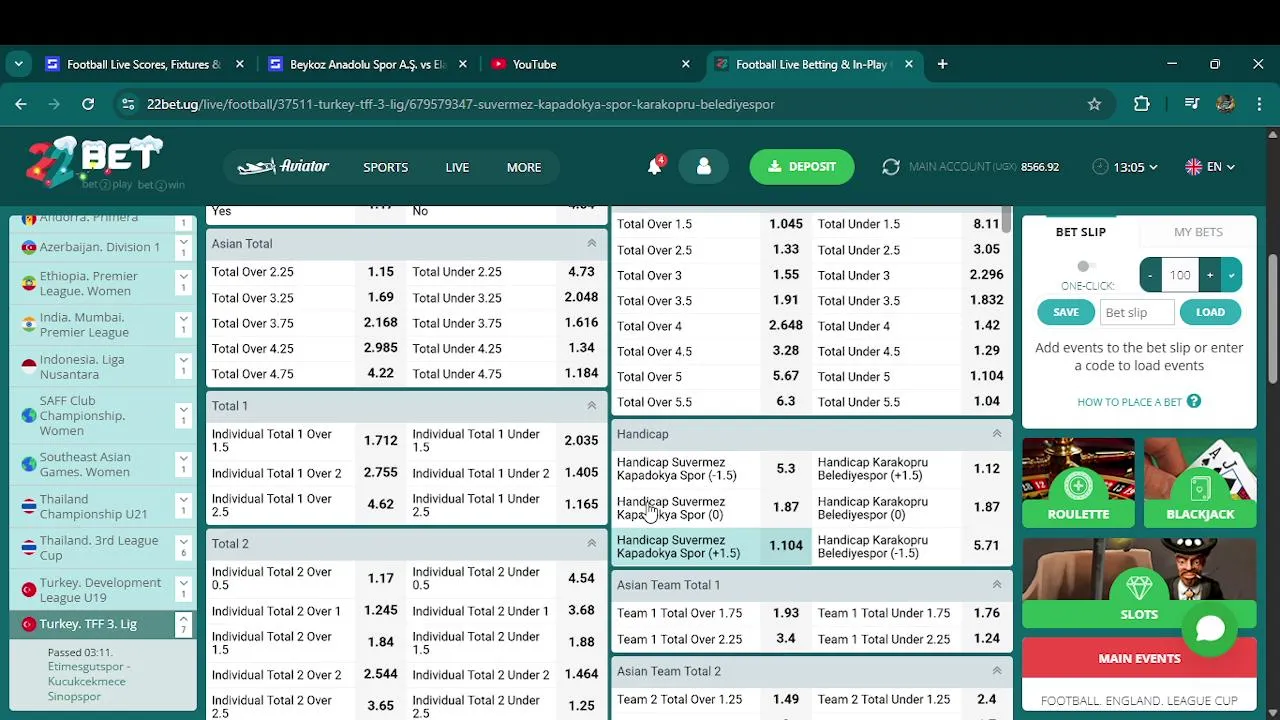Viewport: 1280px width, 720px height.
Task: Click the MAIN EVENTS banner
Action: 1139,658
